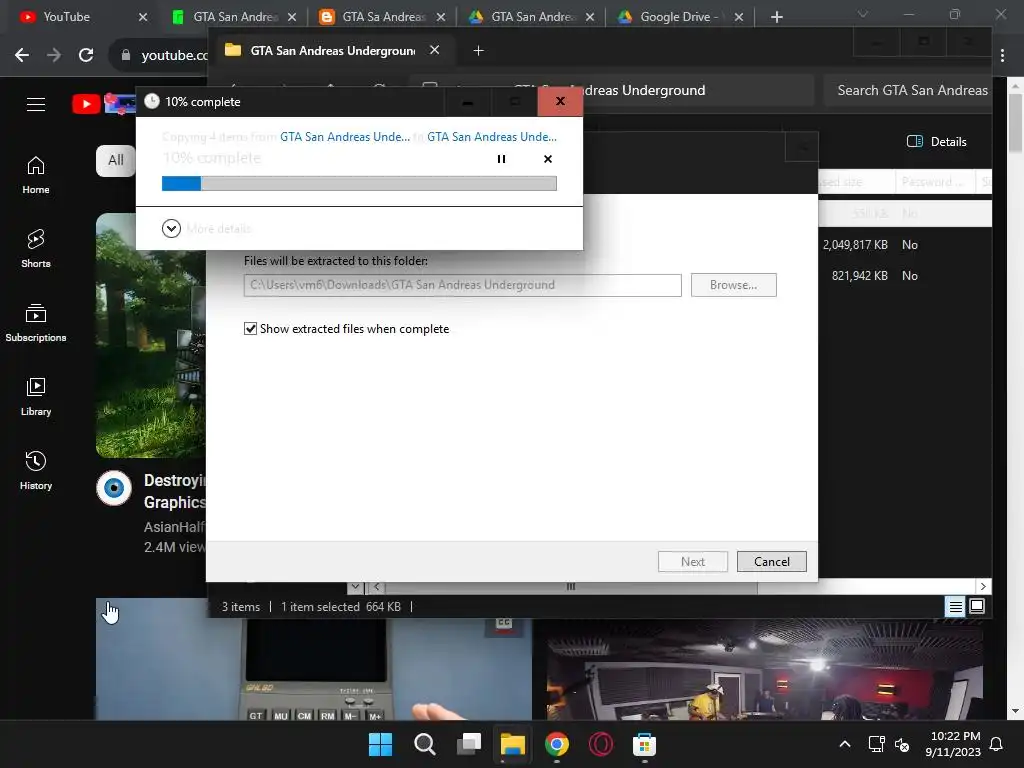Switch to the Google Drive - browser tab
Image resolution: width=1024 pixels, height=768 pixels.
[682, 17]
